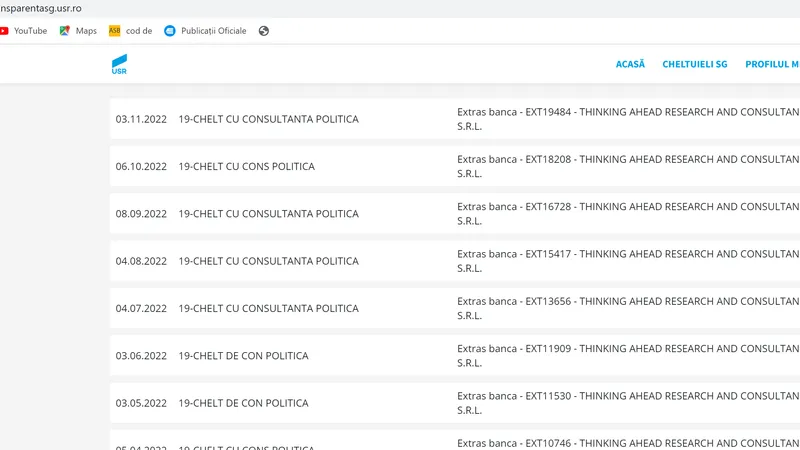Go to the ACASĂ page

click(x=630, y=64)
